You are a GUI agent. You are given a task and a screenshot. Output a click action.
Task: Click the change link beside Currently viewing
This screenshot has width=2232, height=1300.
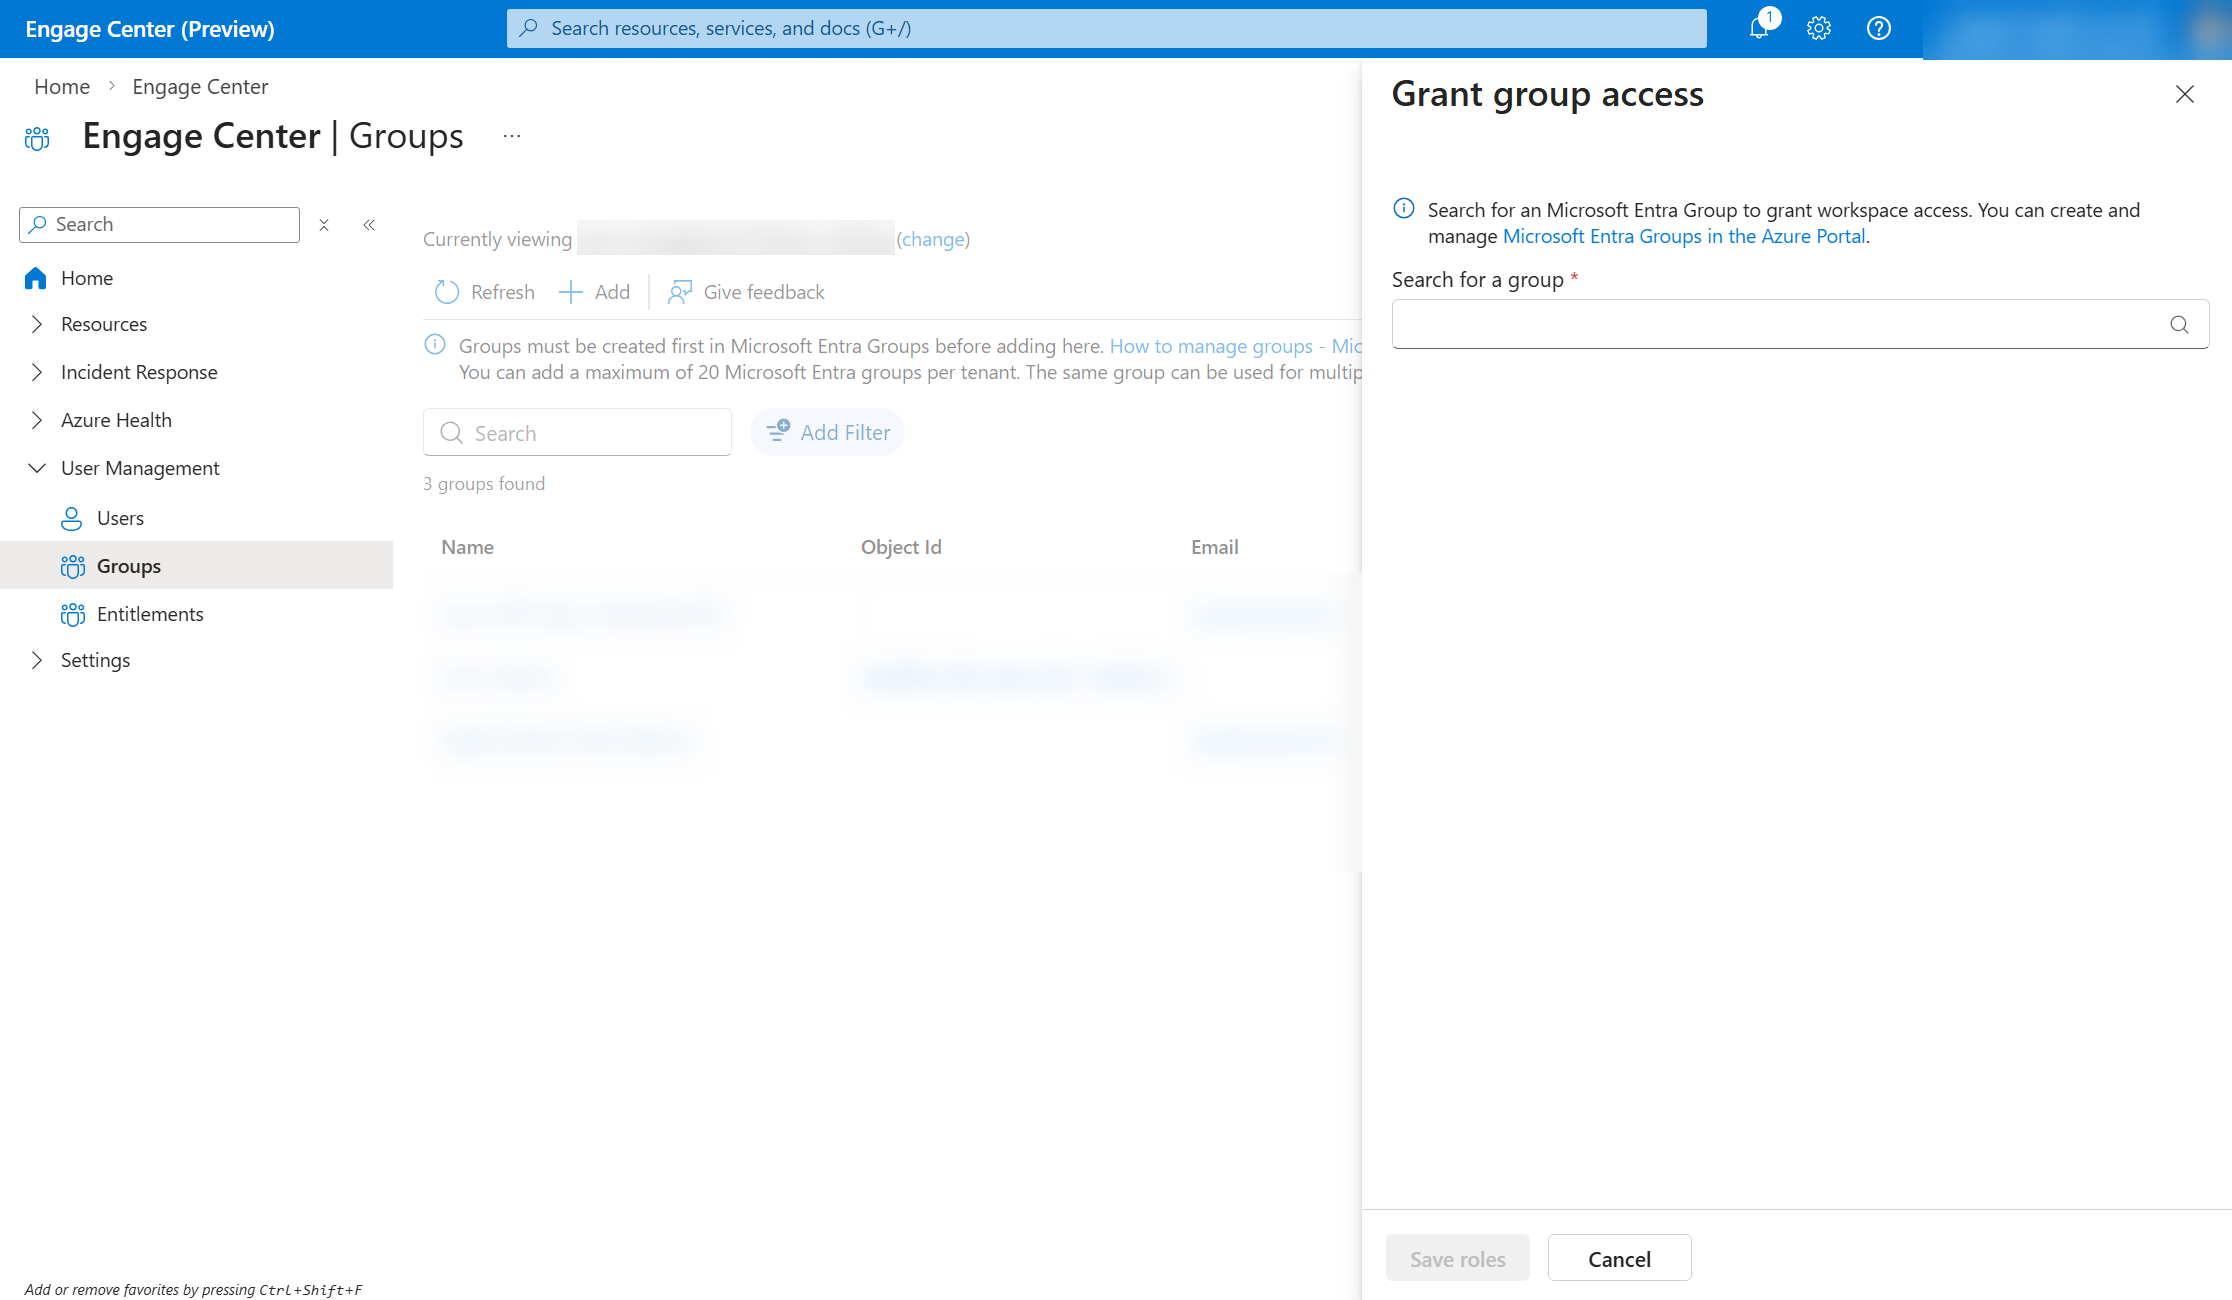pyautogui.click(x=934, y=239)
